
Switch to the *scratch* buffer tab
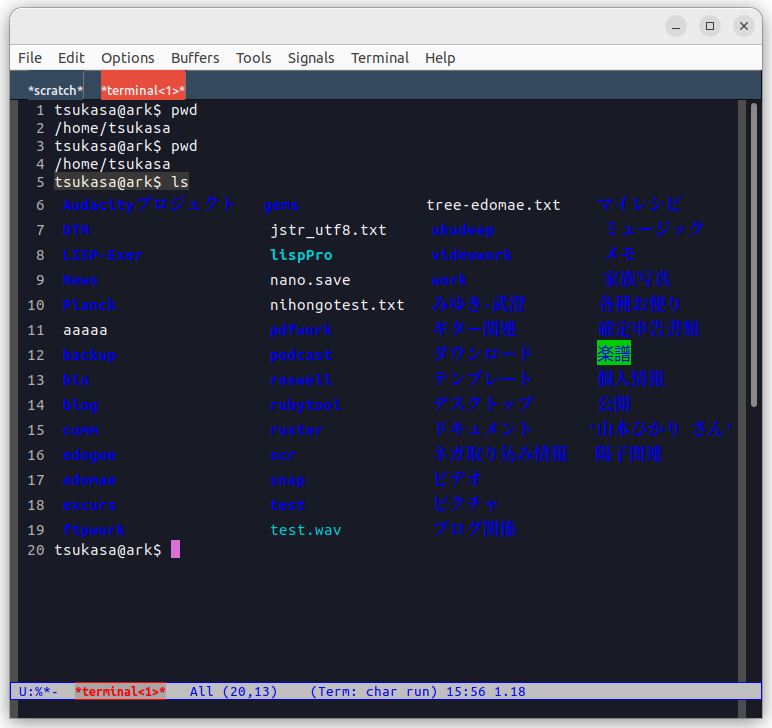tap(56, 91)
